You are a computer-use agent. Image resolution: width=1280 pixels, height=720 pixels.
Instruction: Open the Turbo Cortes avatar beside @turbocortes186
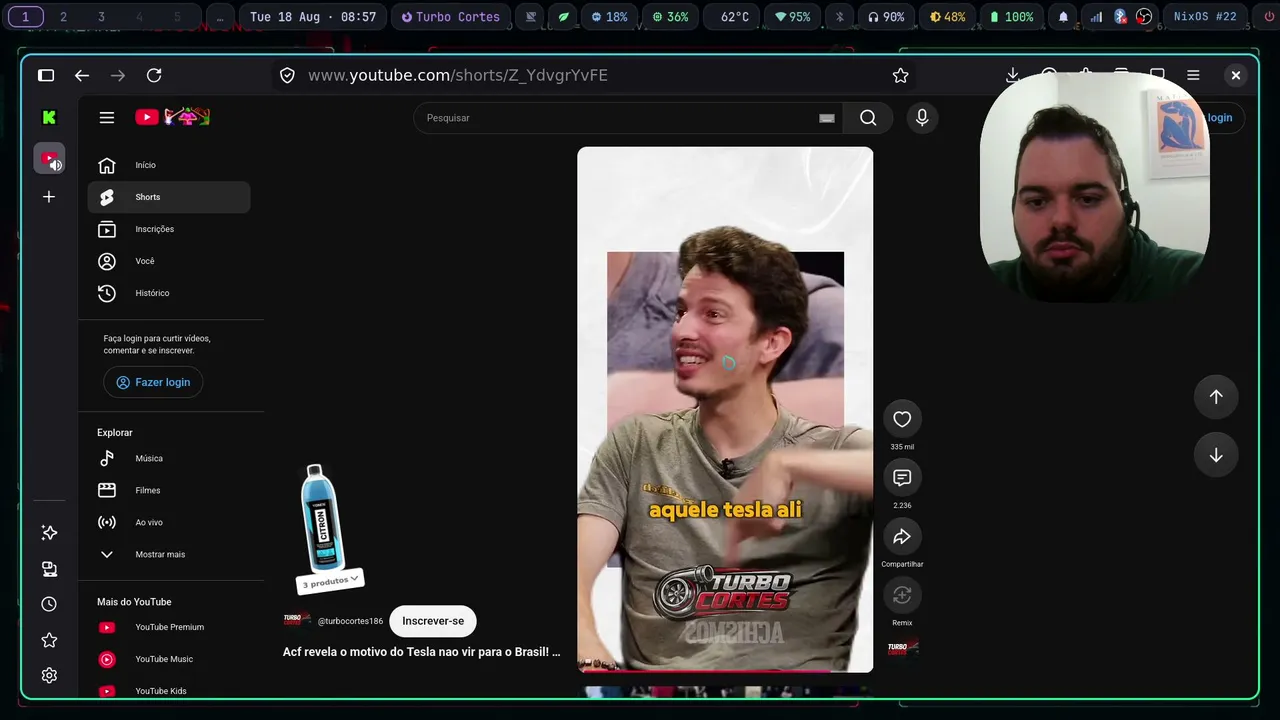pyautogui.click(x=297, y=620)
